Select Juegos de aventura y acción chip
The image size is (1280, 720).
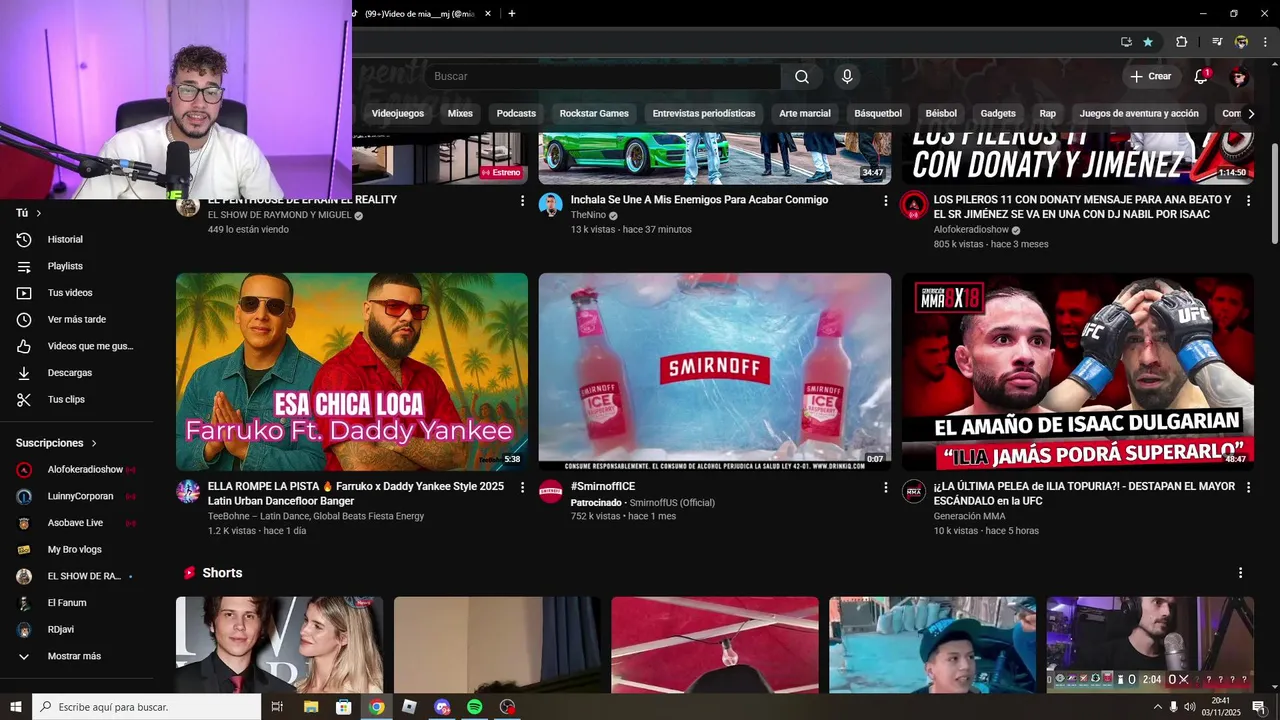tap(1139, 114)
